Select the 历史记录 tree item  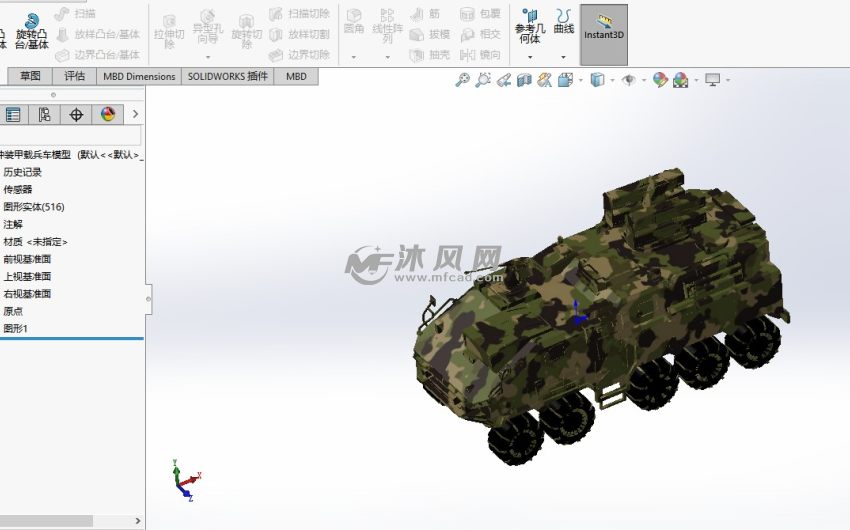tap(22, 172)
